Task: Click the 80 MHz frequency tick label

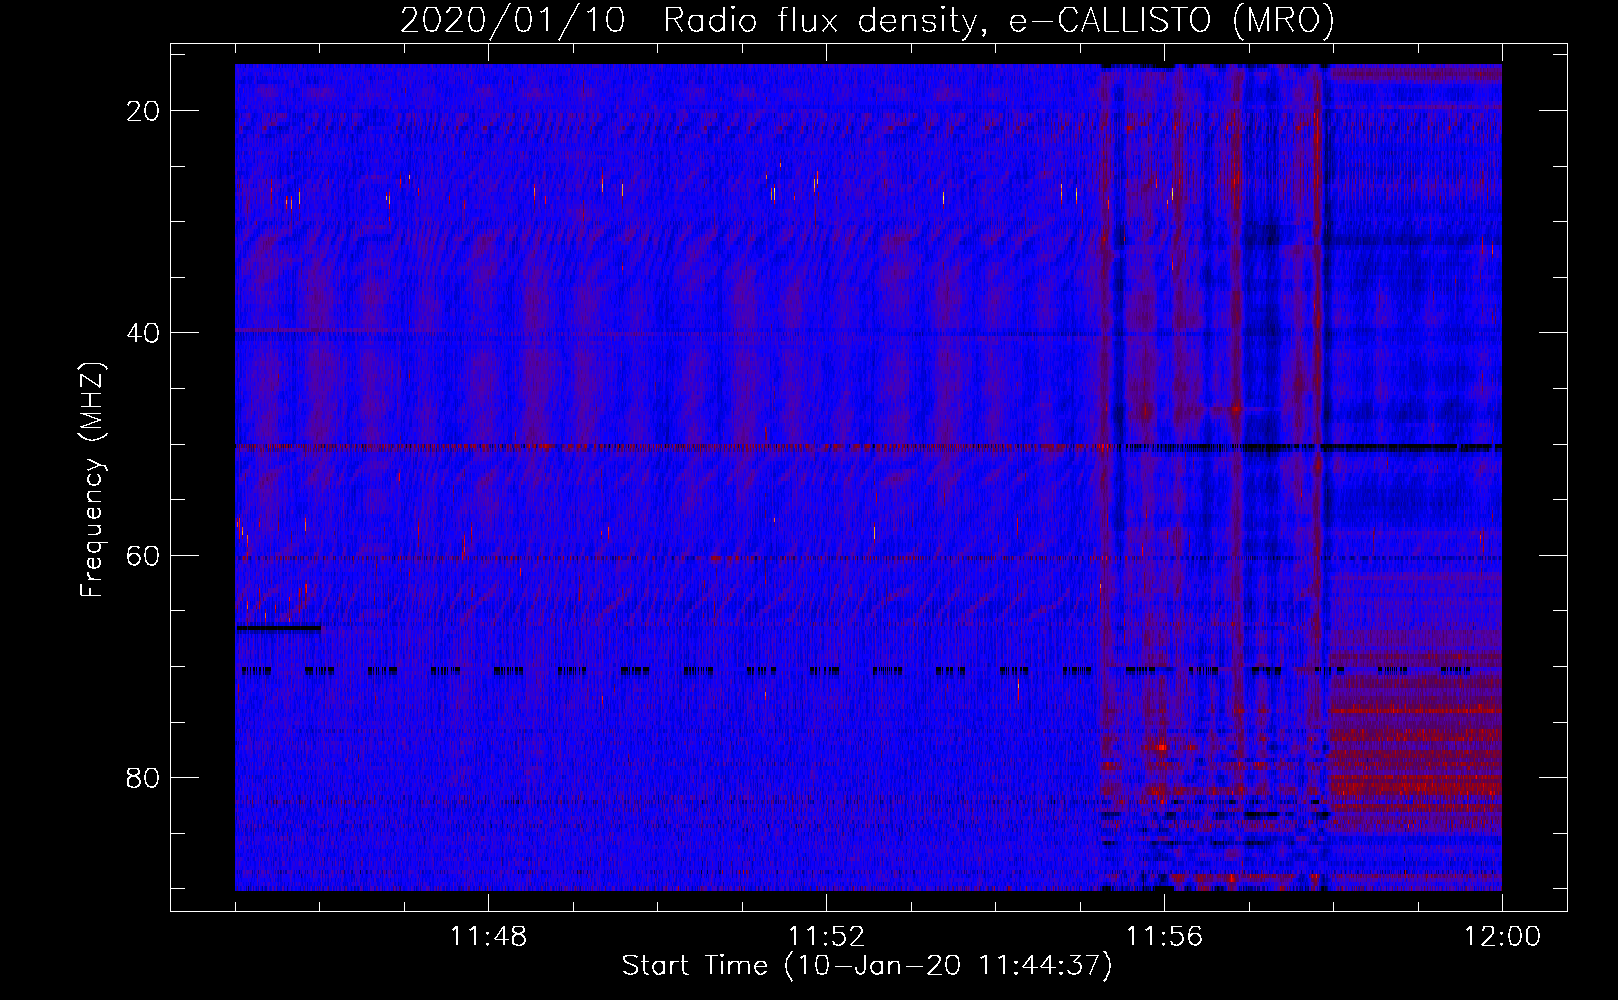Action: [144, 777]
